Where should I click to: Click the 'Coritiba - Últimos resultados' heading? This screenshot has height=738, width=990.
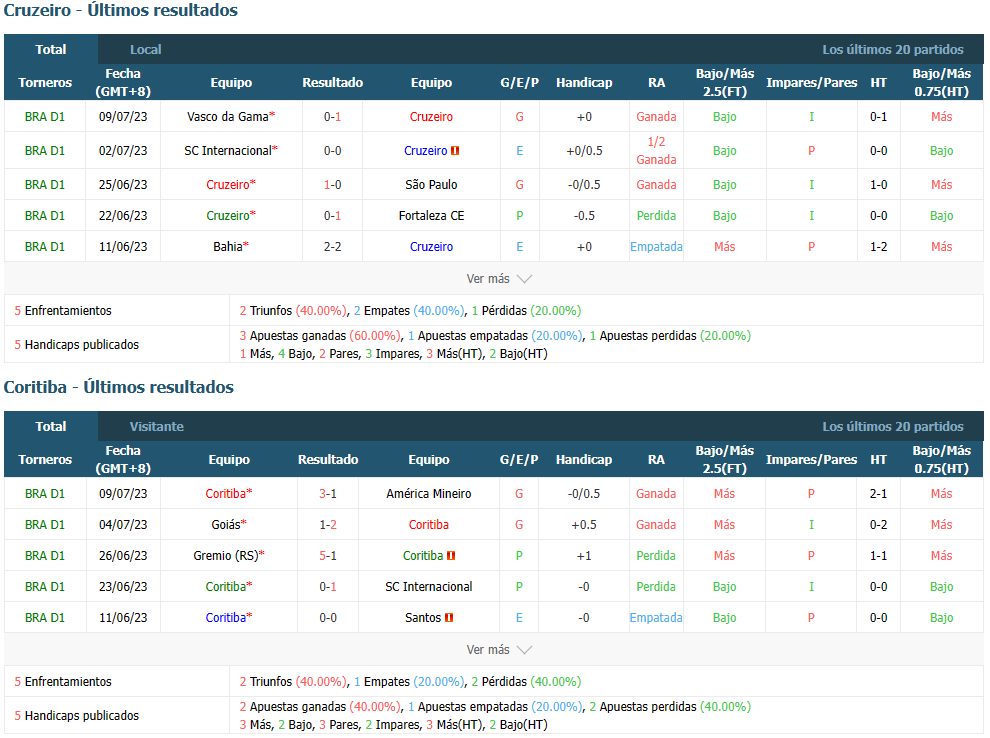pyautogui.click(x=119, y=386)
